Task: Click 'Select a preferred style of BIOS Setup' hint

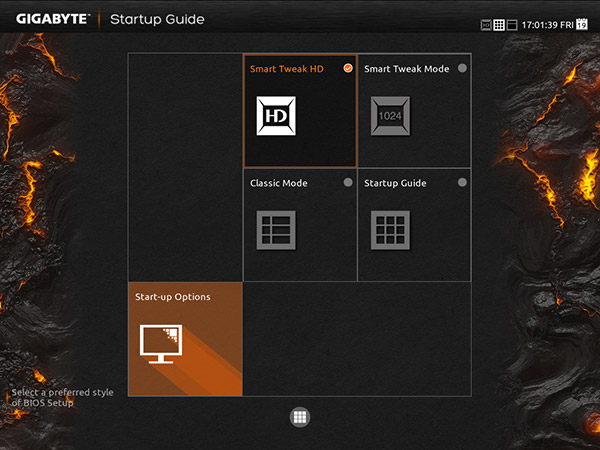Action: click(x=62, y=398)
